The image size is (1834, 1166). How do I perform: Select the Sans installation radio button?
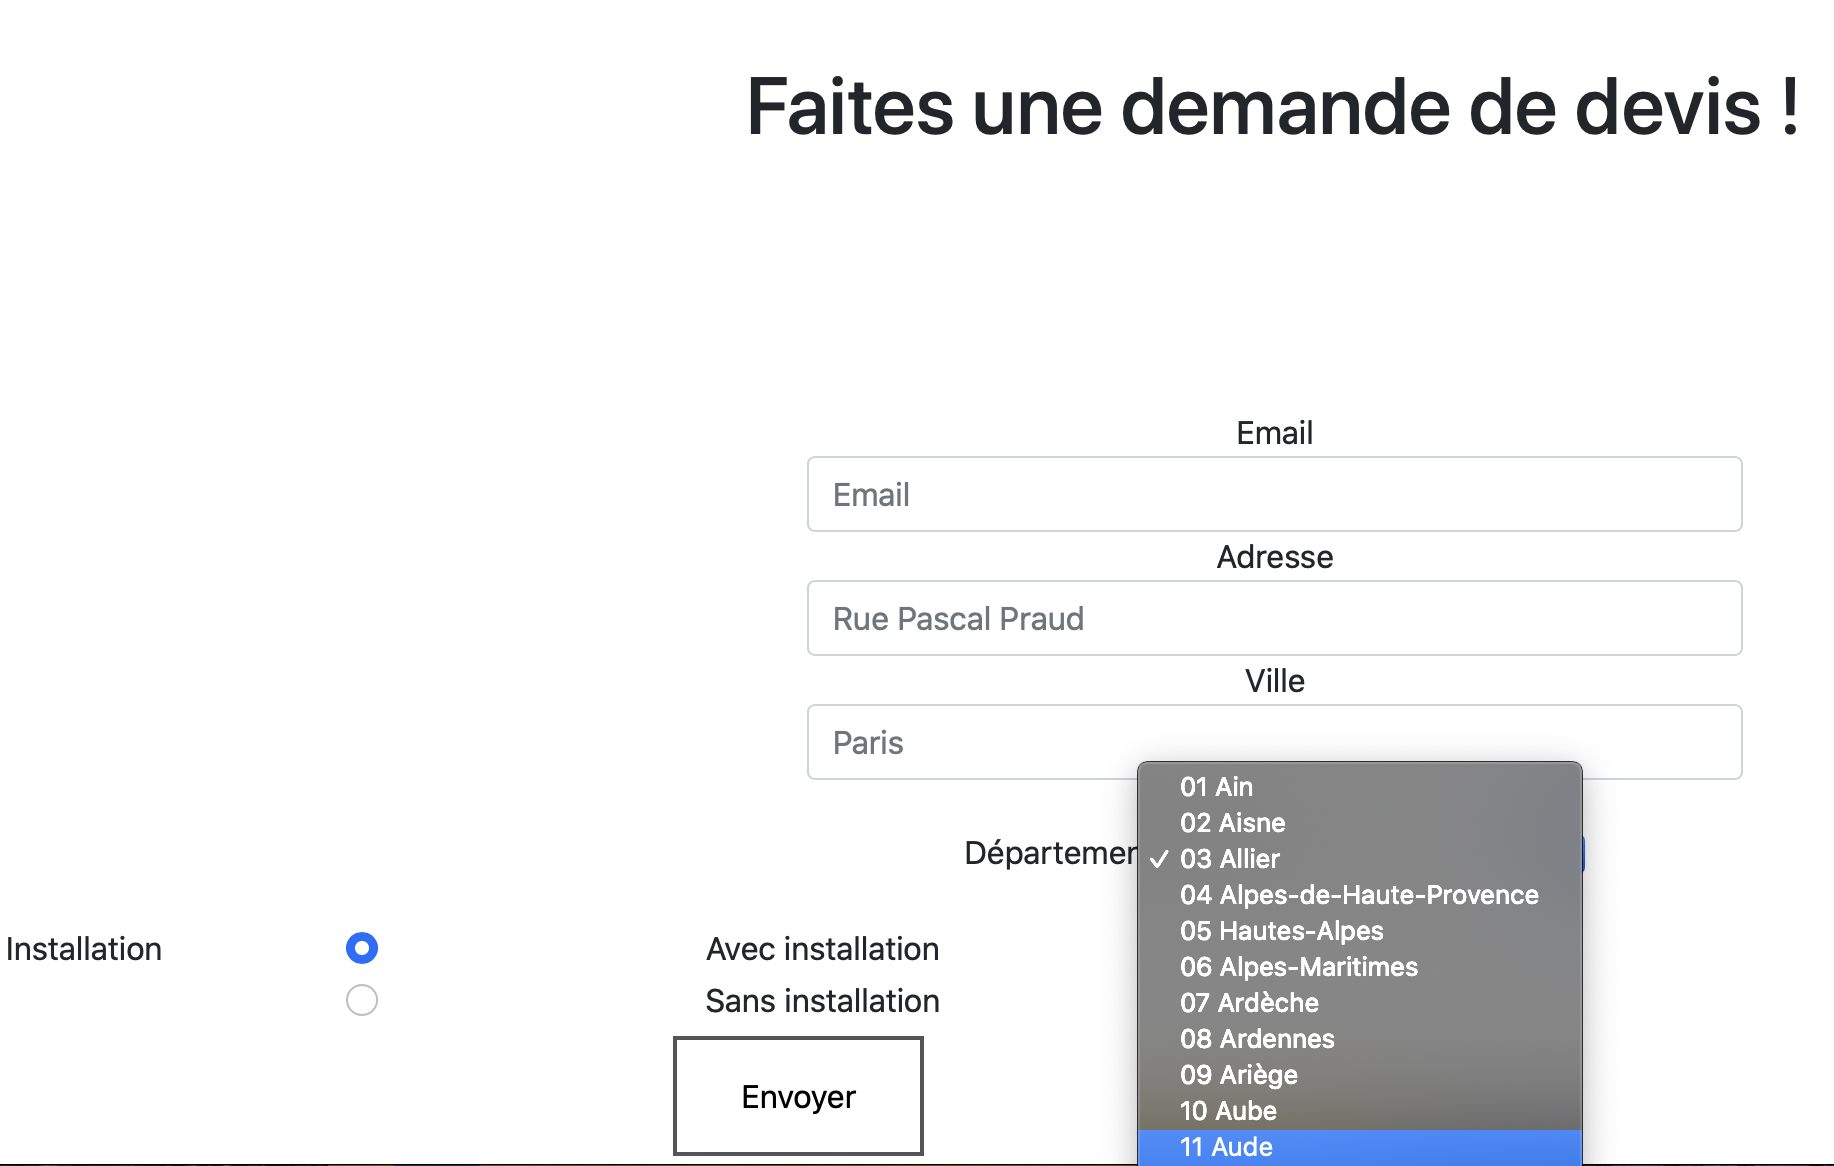pyautogui.click(x=362, y=1000)
